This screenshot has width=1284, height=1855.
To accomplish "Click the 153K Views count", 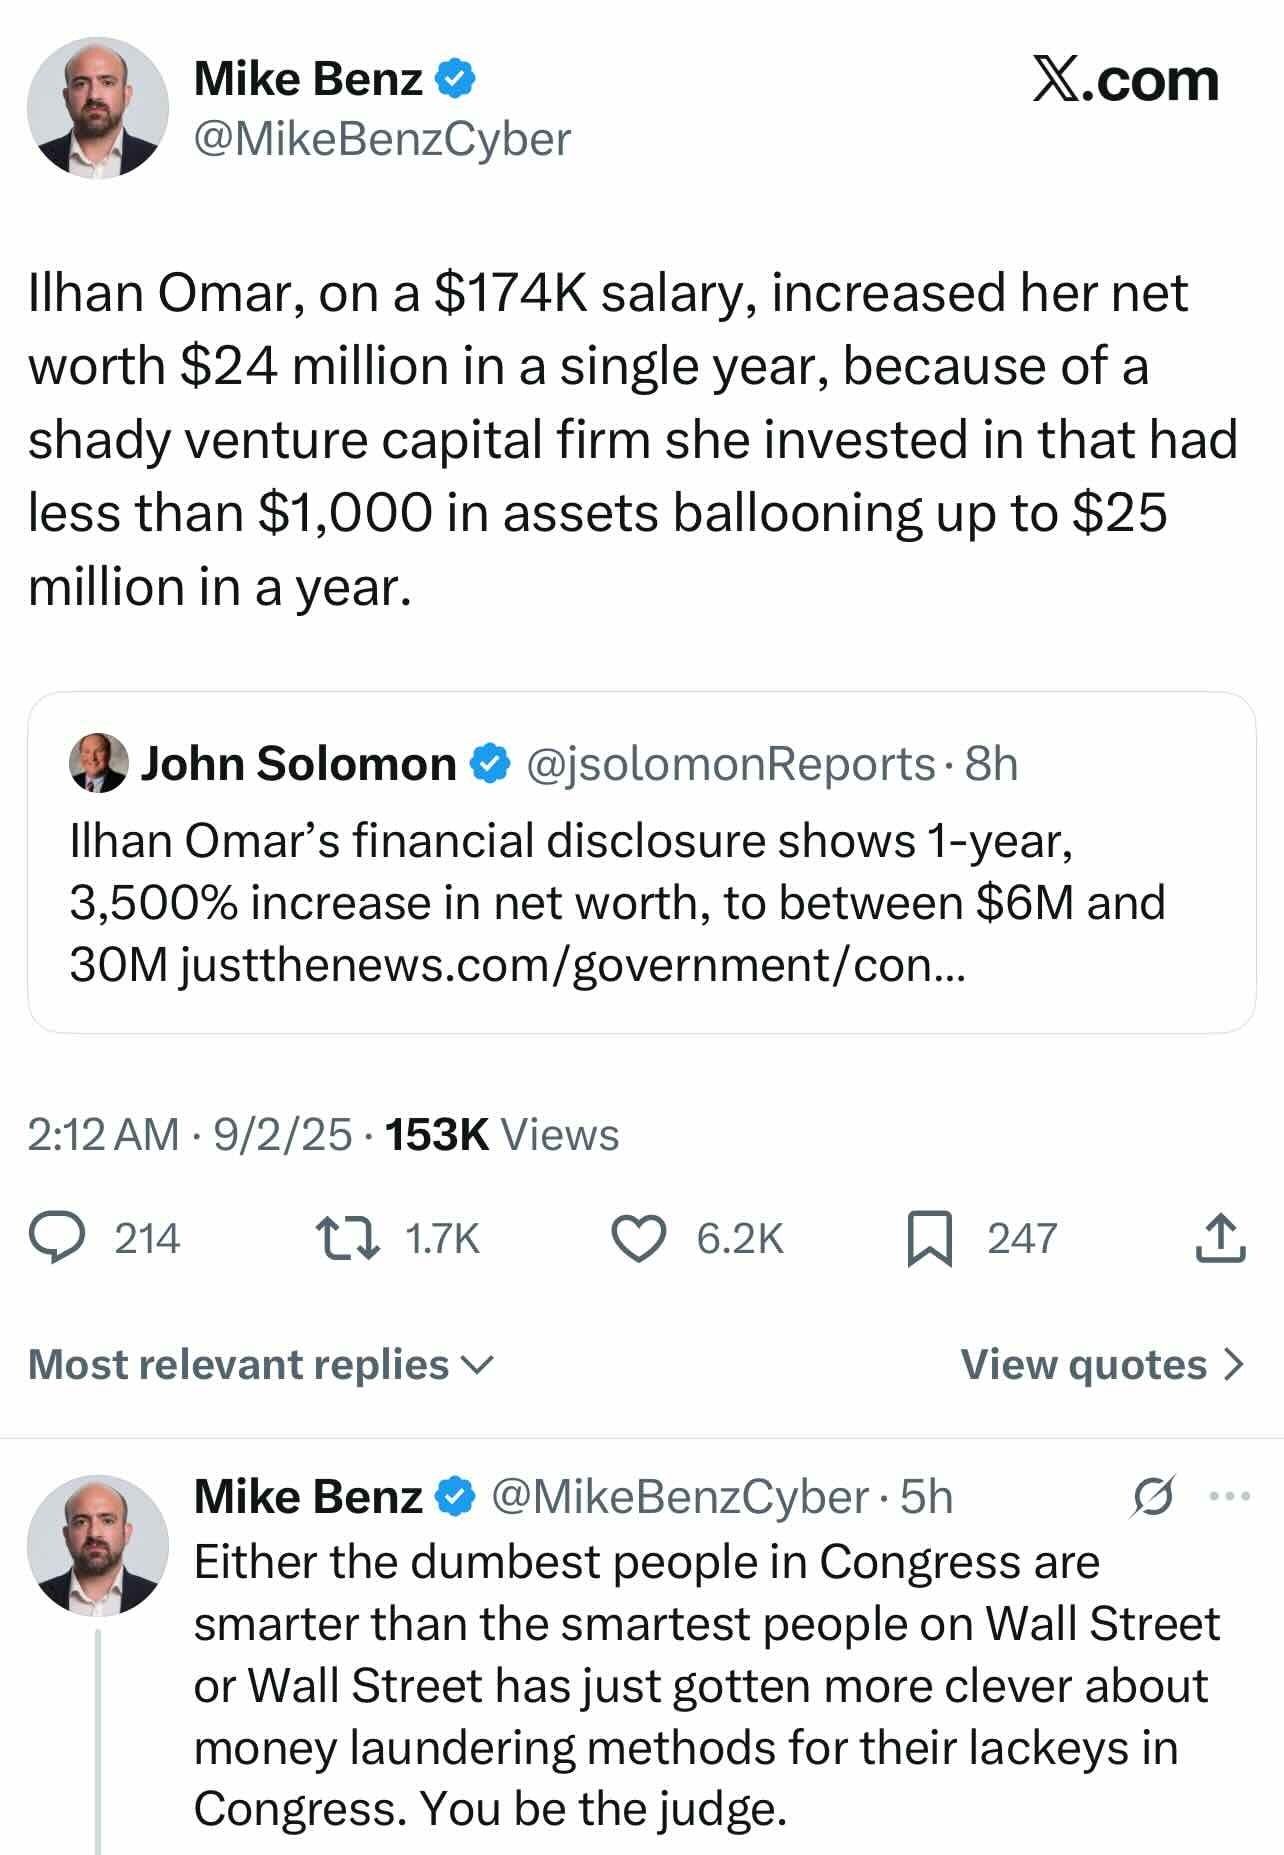I will coord(501,1134).
